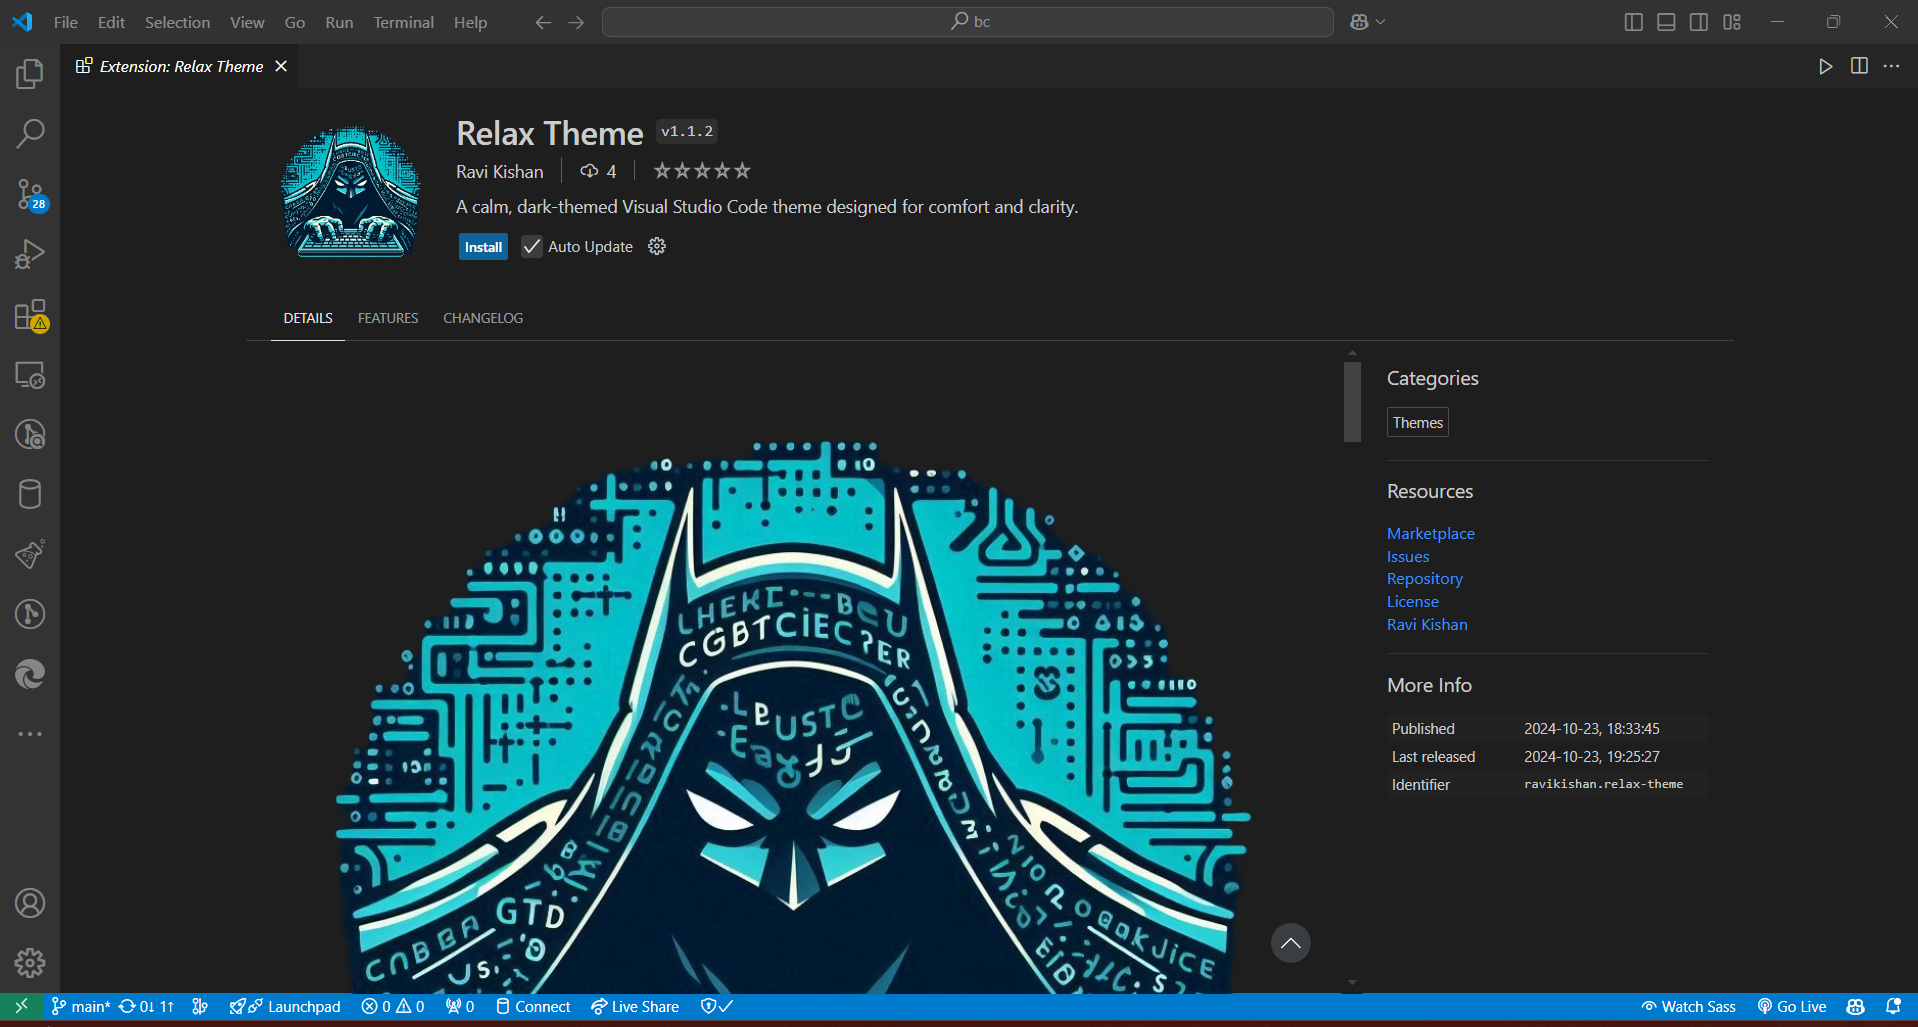Switch to the CHANGELOG tab

pyautogui.click(x=483, y=318)
